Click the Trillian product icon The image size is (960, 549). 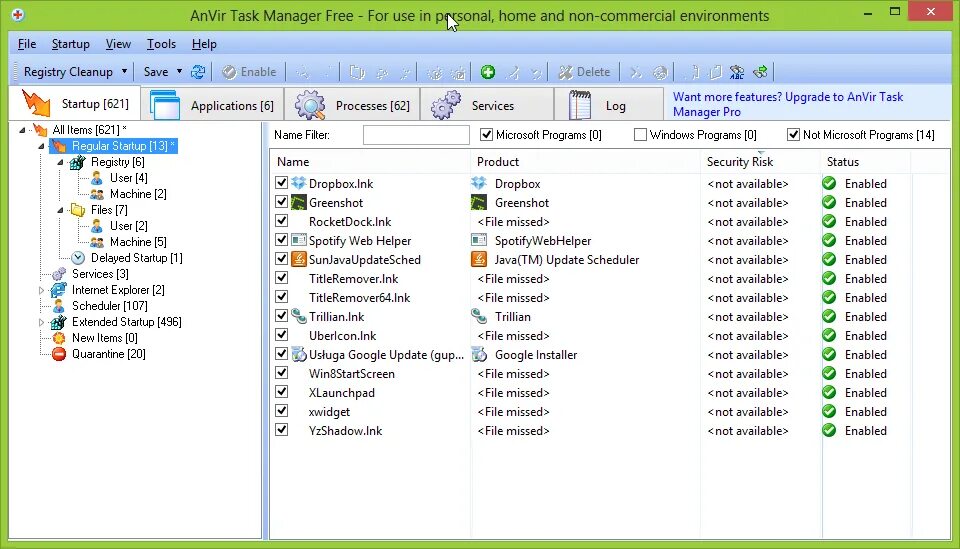[479, 316]
